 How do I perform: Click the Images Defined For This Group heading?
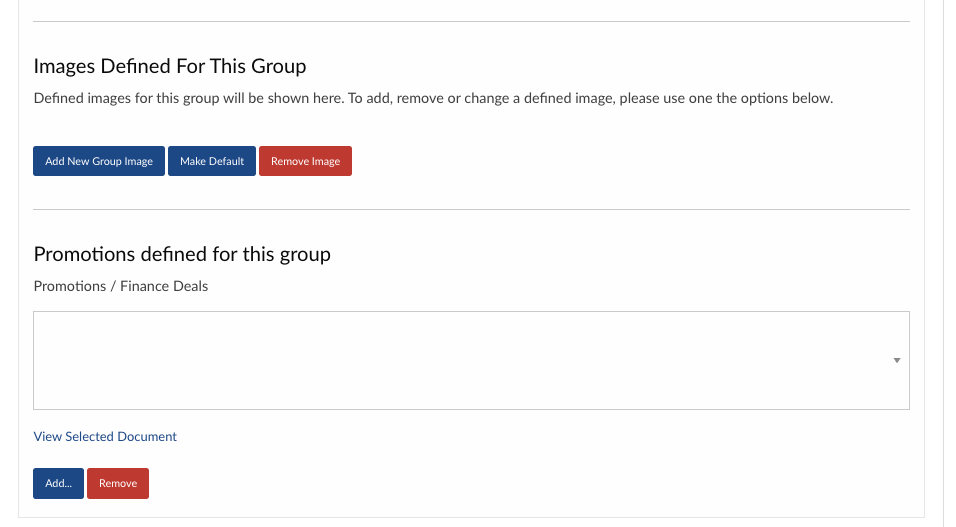pyautogui.click(x=170, y=66)
